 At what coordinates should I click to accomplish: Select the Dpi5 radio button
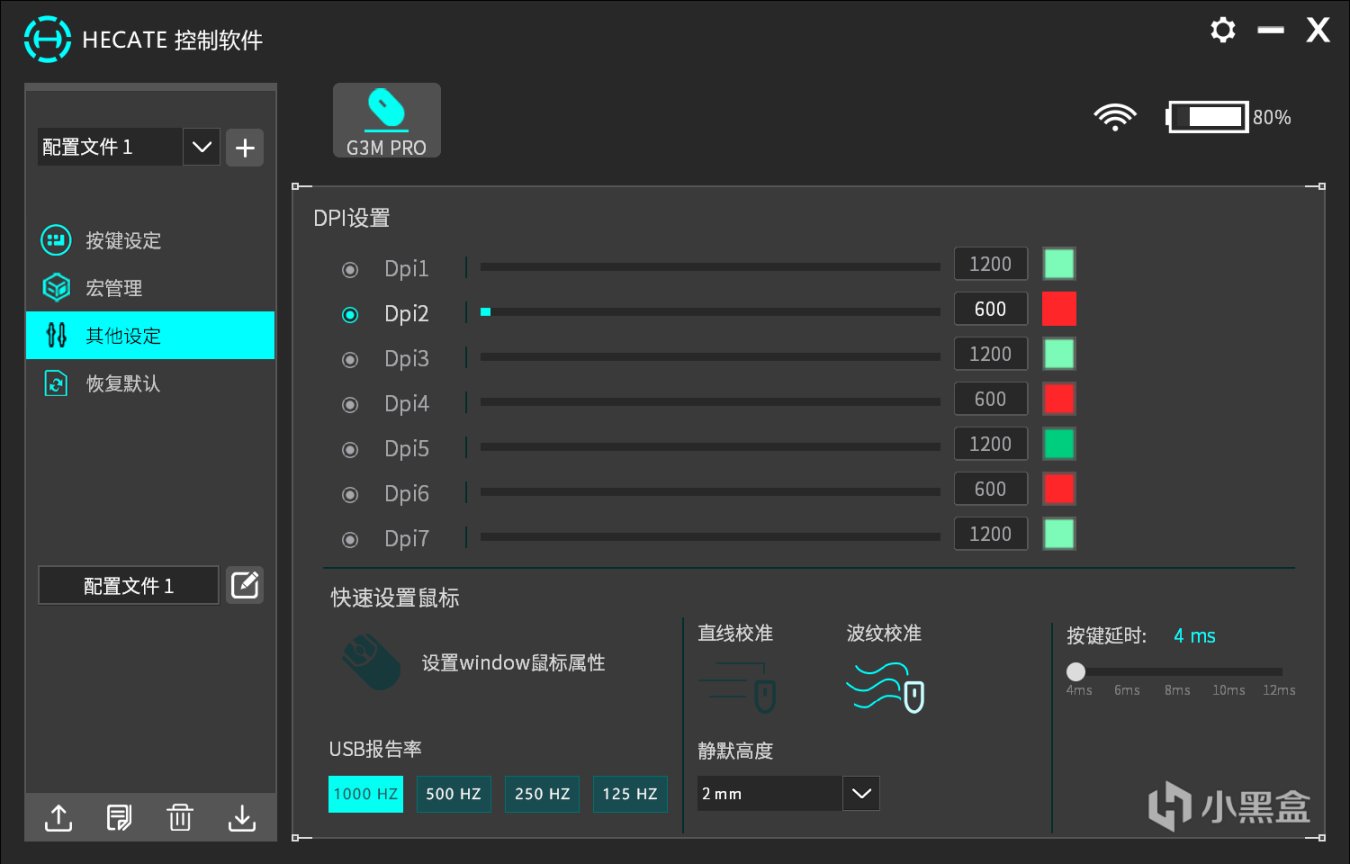pos(349,448)
